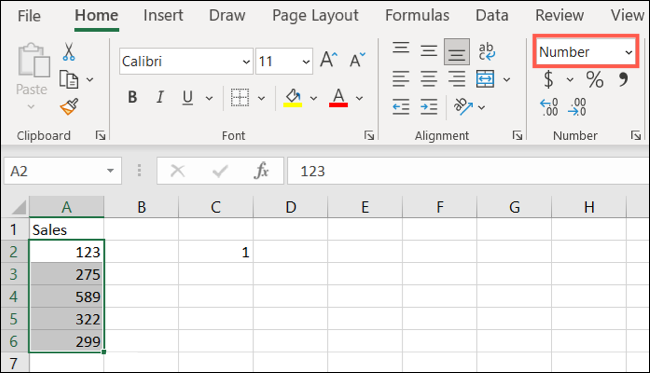The image size is (650, 373).
Task: Click the Enter checkmark formula button
Action: (x=220, y=171)
